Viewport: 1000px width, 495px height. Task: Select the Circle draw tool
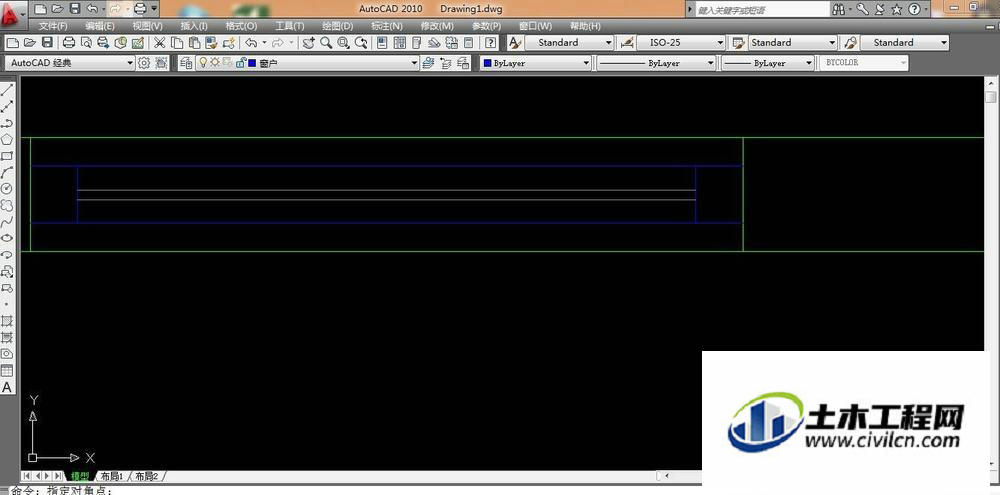(x=7, y=189)
